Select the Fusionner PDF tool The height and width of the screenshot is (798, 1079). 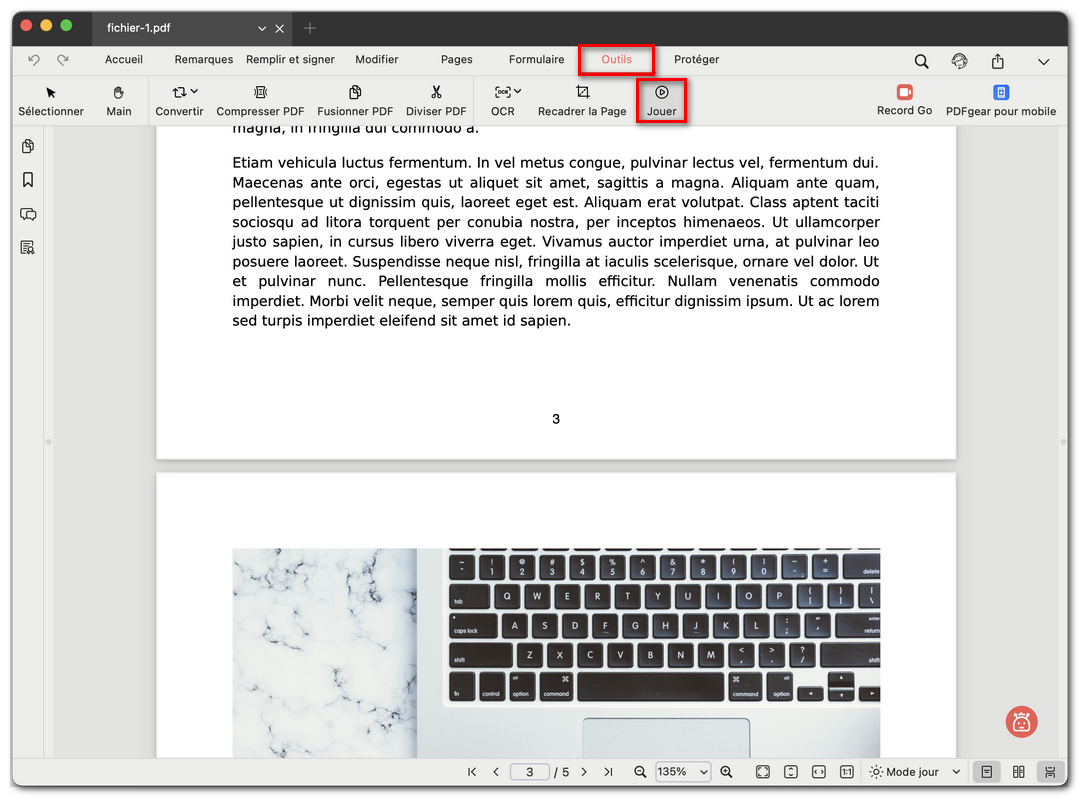[355, 100]
